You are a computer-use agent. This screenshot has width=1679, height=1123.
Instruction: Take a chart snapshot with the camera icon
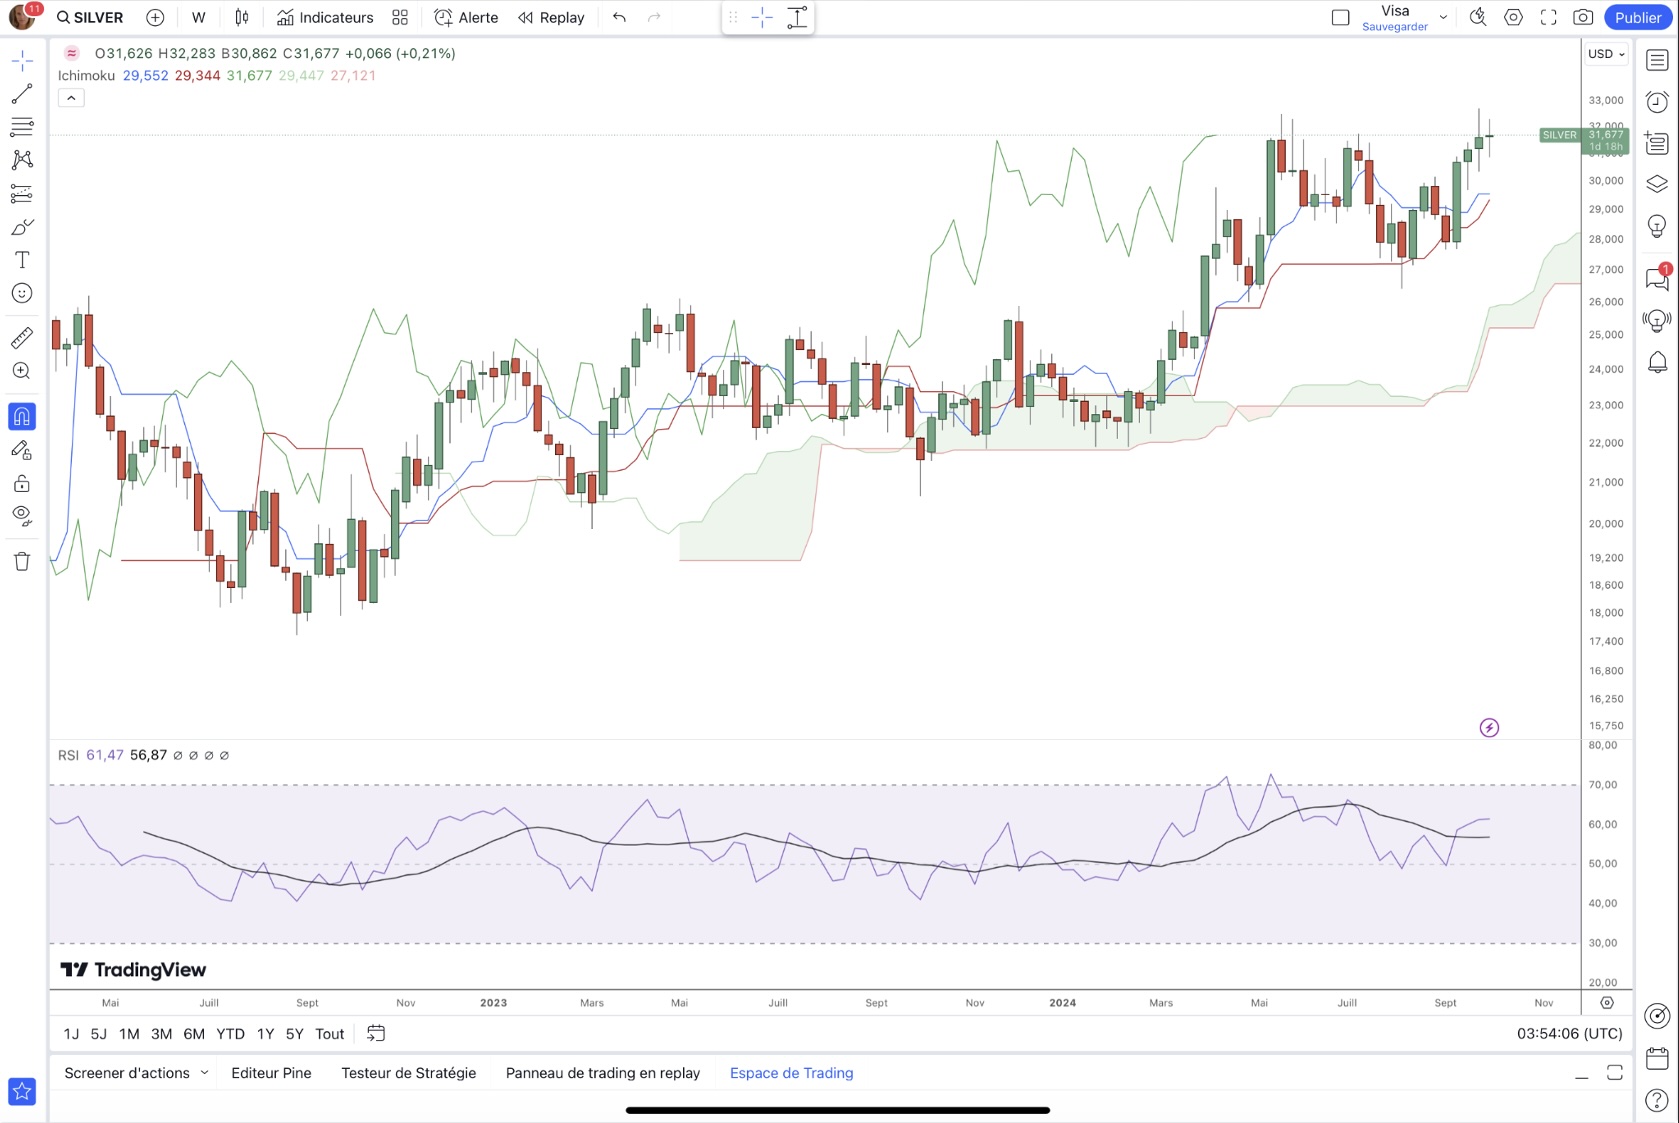(1583, 17)
